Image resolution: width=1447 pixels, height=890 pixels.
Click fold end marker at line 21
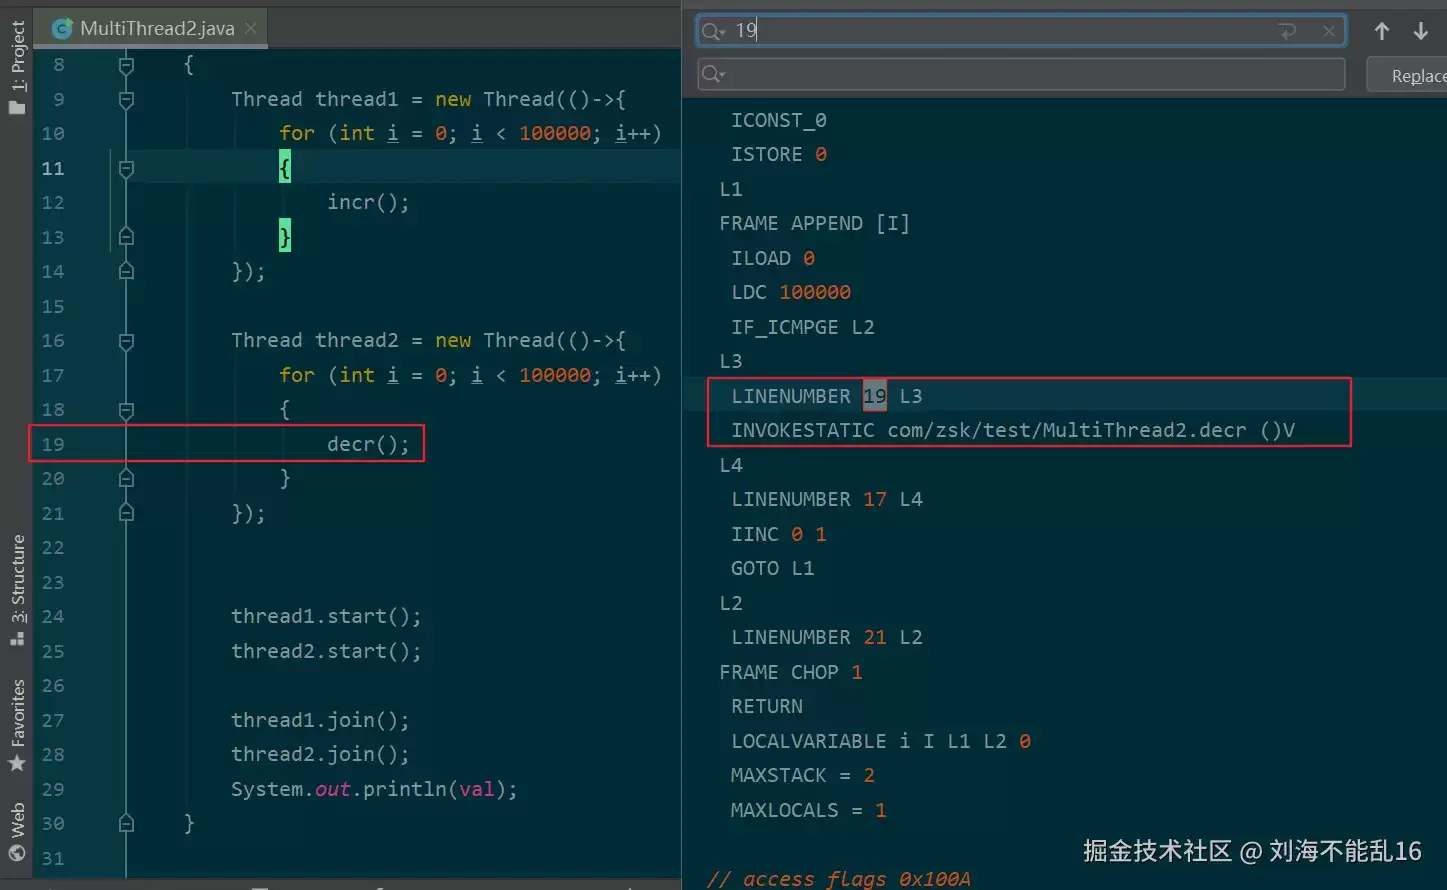click(x=126, y=513)
